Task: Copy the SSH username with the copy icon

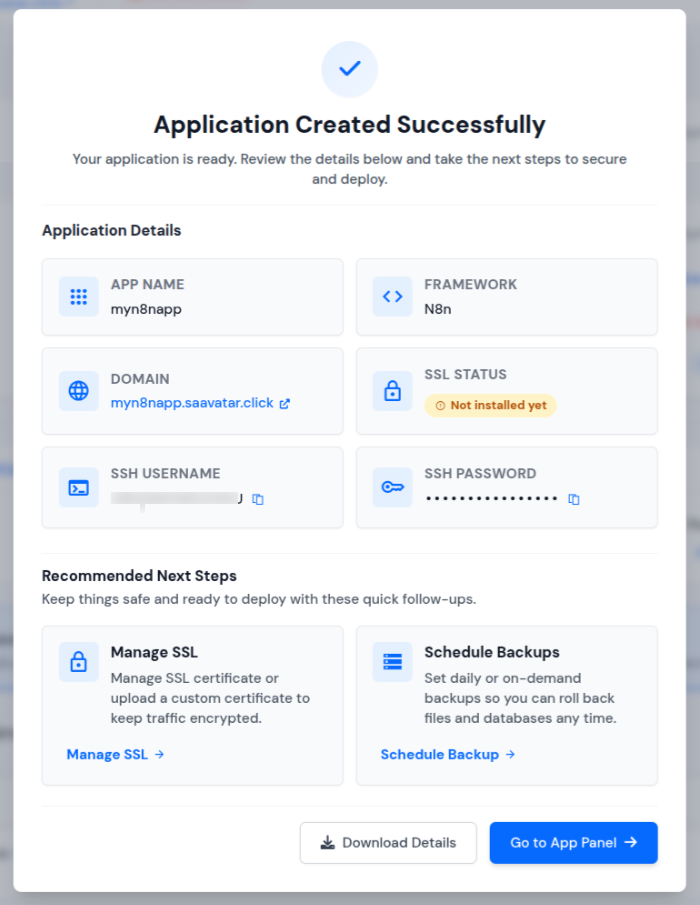Action: [258, 499]
